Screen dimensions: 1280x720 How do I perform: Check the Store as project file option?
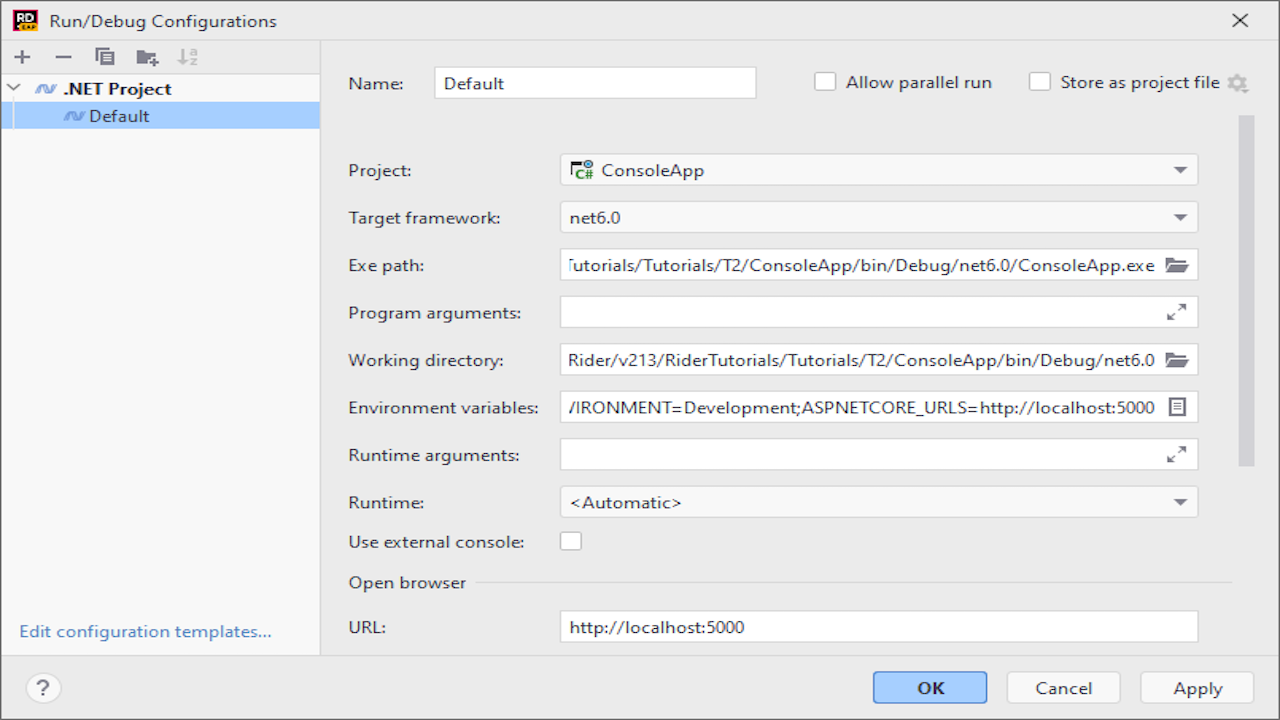[x=1041, y=82]
